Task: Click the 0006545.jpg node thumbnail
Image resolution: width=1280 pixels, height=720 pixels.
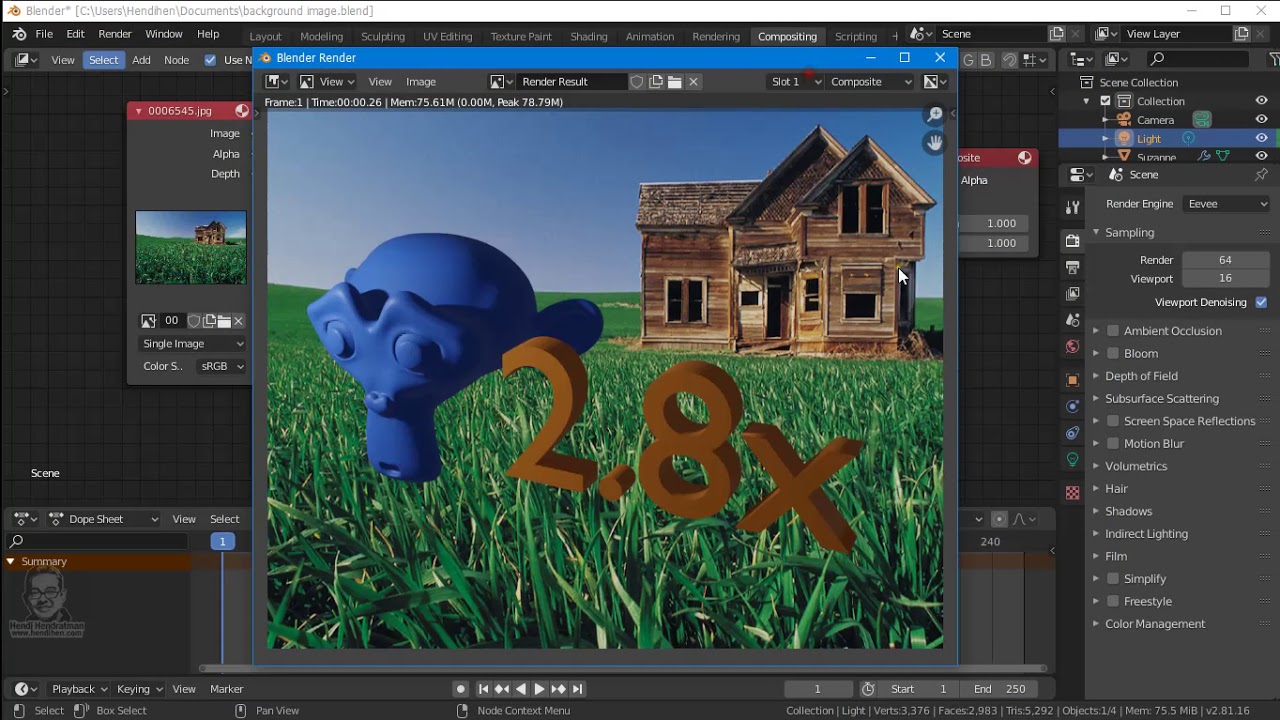Action: (191, 247)
